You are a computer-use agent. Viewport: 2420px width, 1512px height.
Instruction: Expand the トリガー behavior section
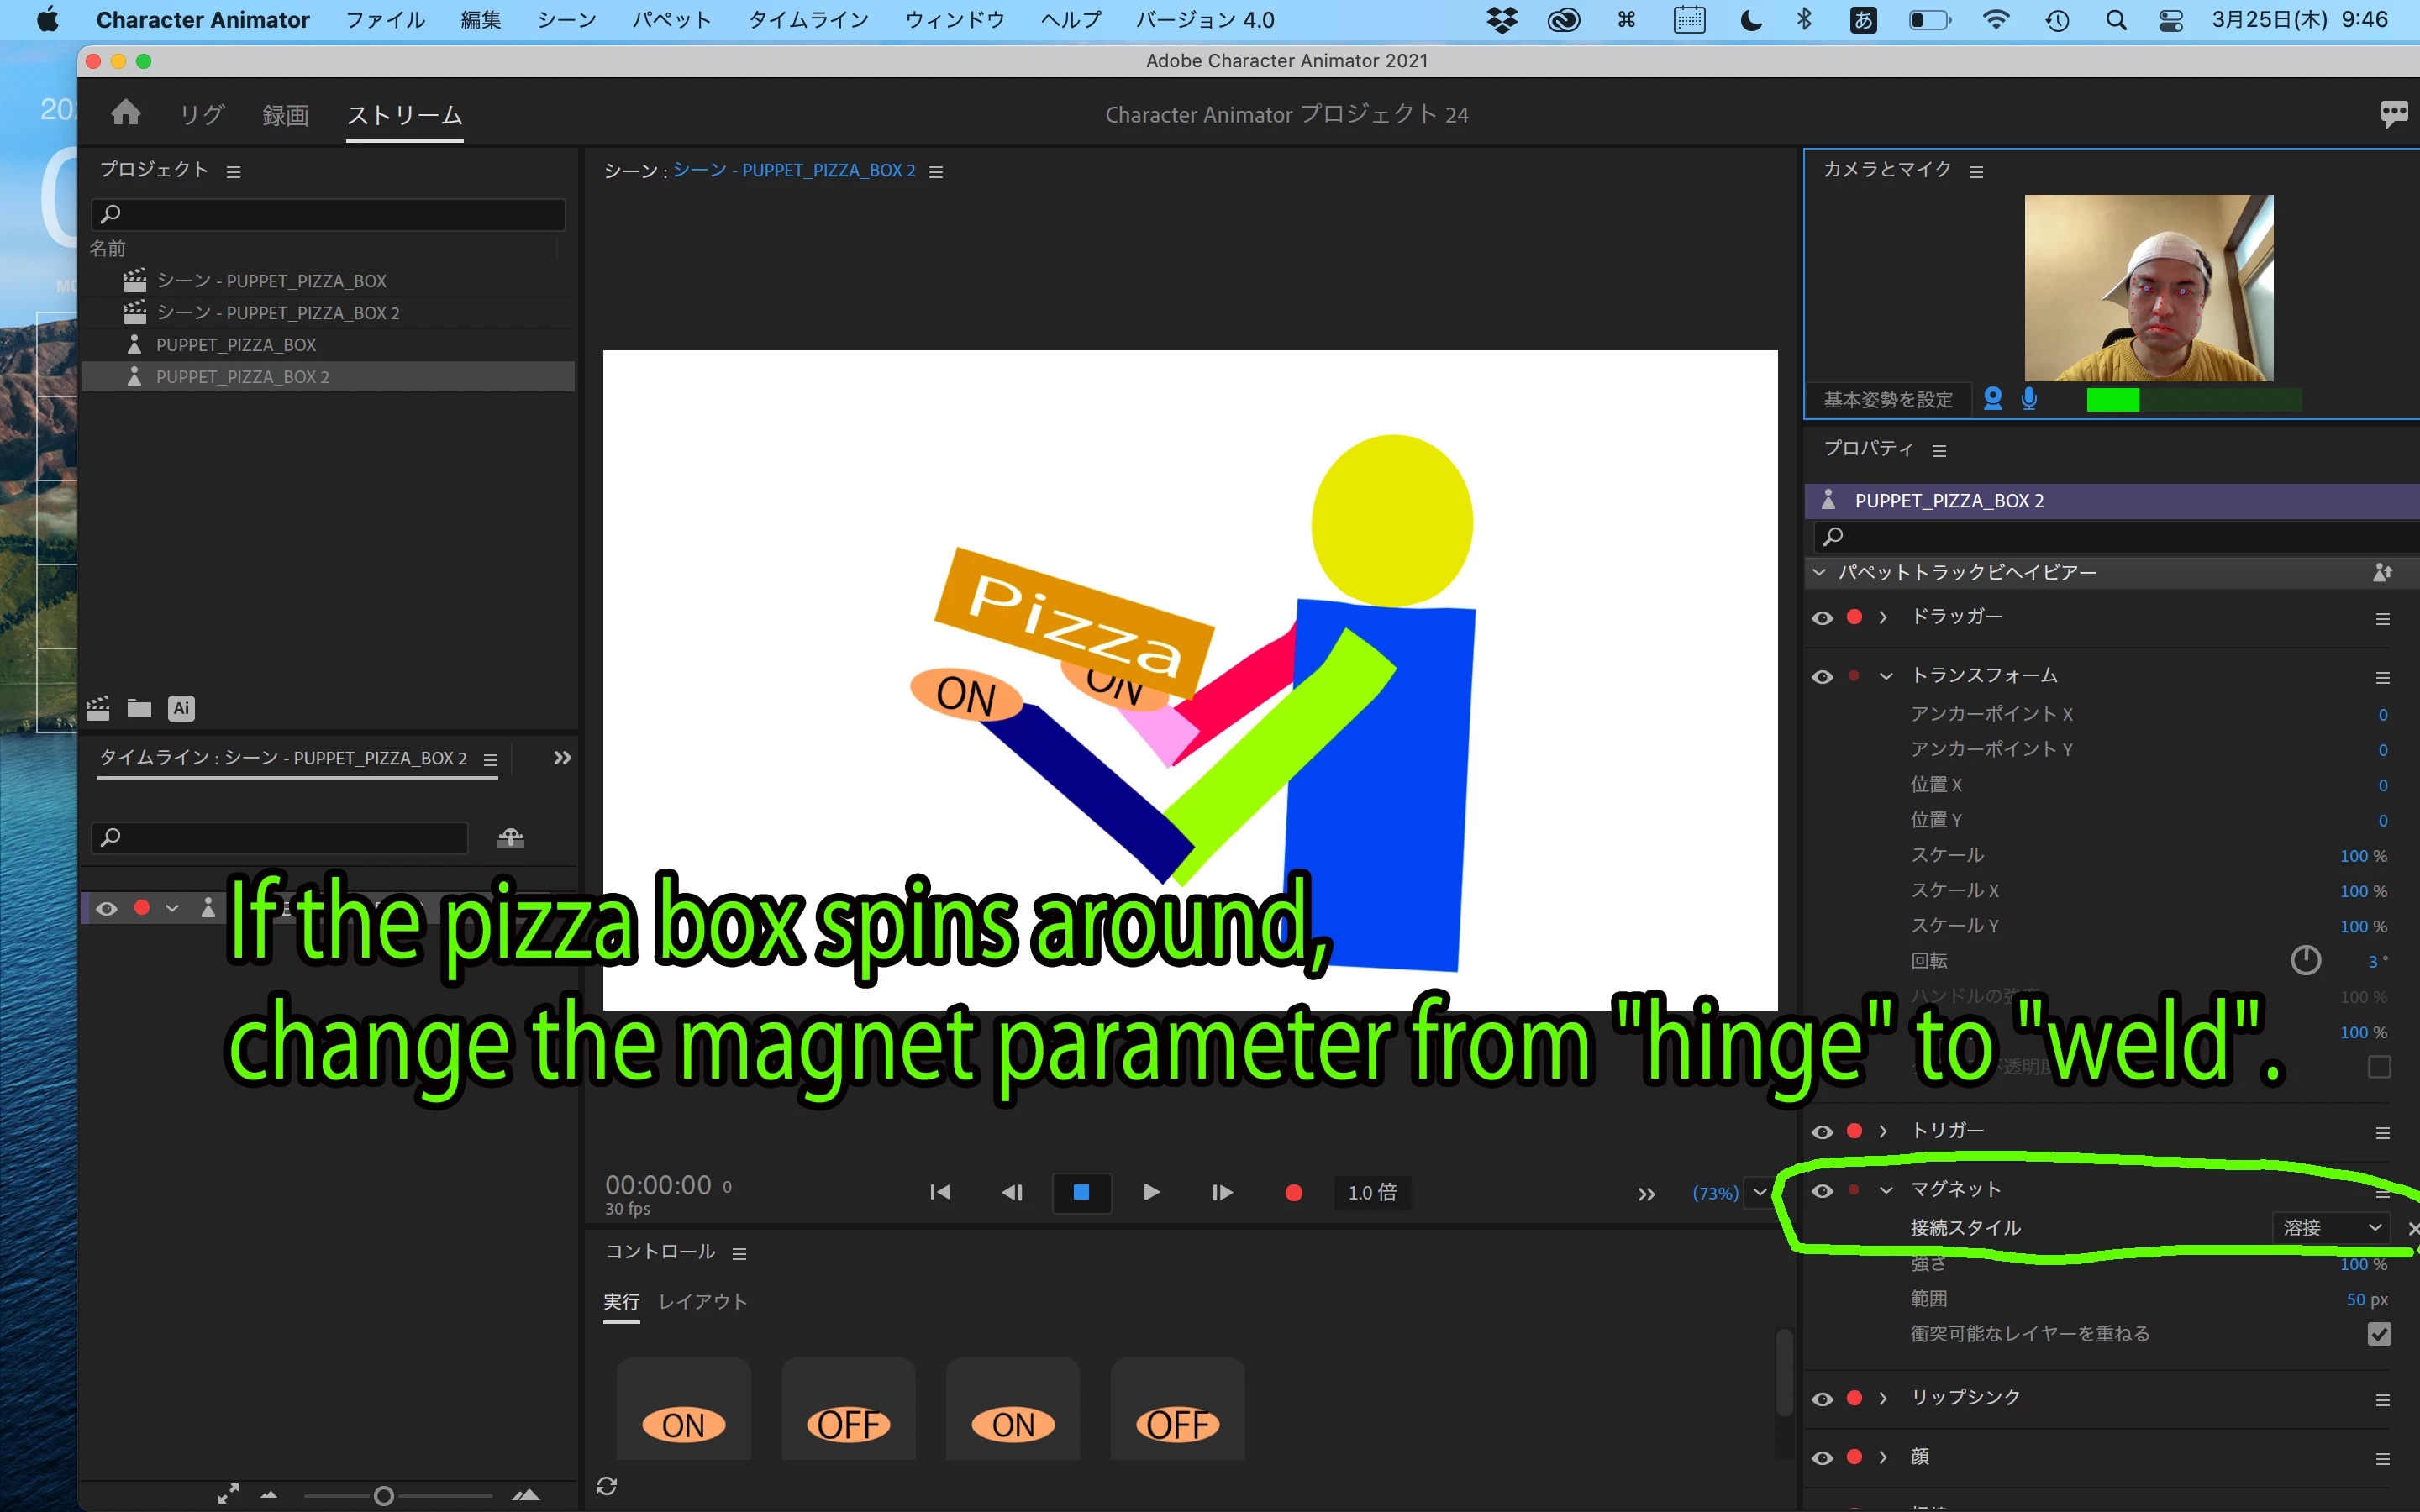pyautogui.click(x=1884, y=1131)
